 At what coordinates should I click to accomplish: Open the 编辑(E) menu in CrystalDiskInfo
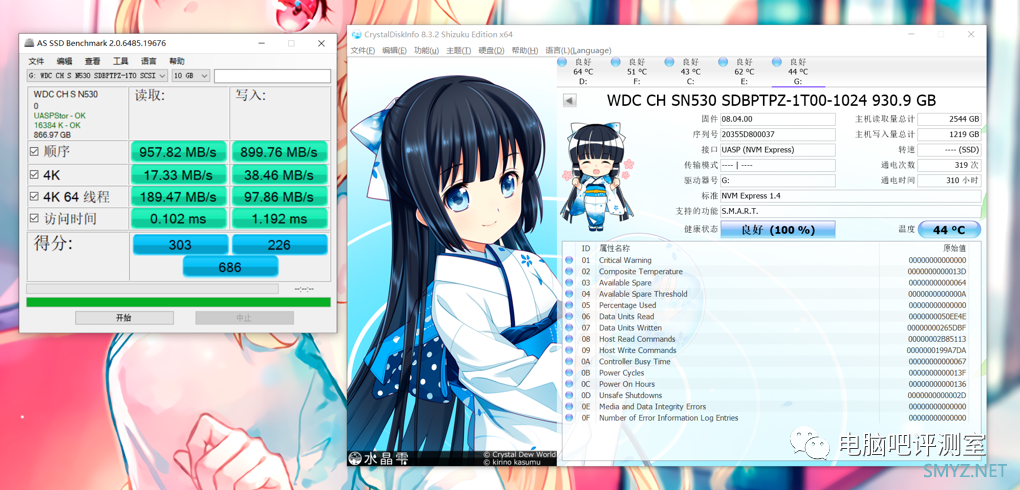click(395, 51)
